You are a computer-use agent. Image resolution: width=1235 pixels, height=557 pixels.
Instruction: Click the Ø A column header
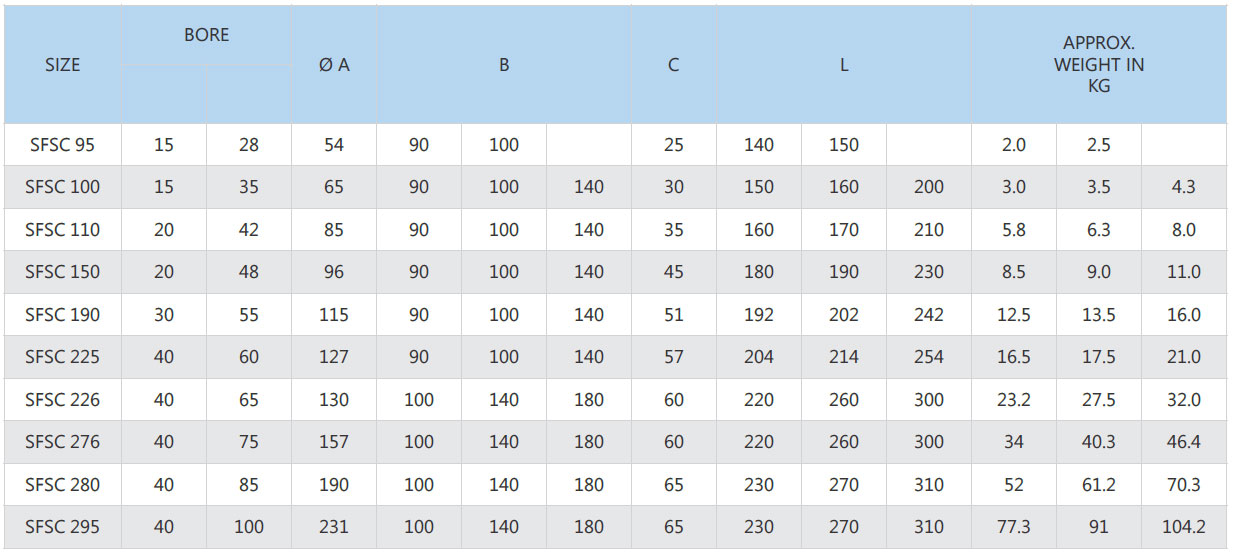(x=334, y=65)
